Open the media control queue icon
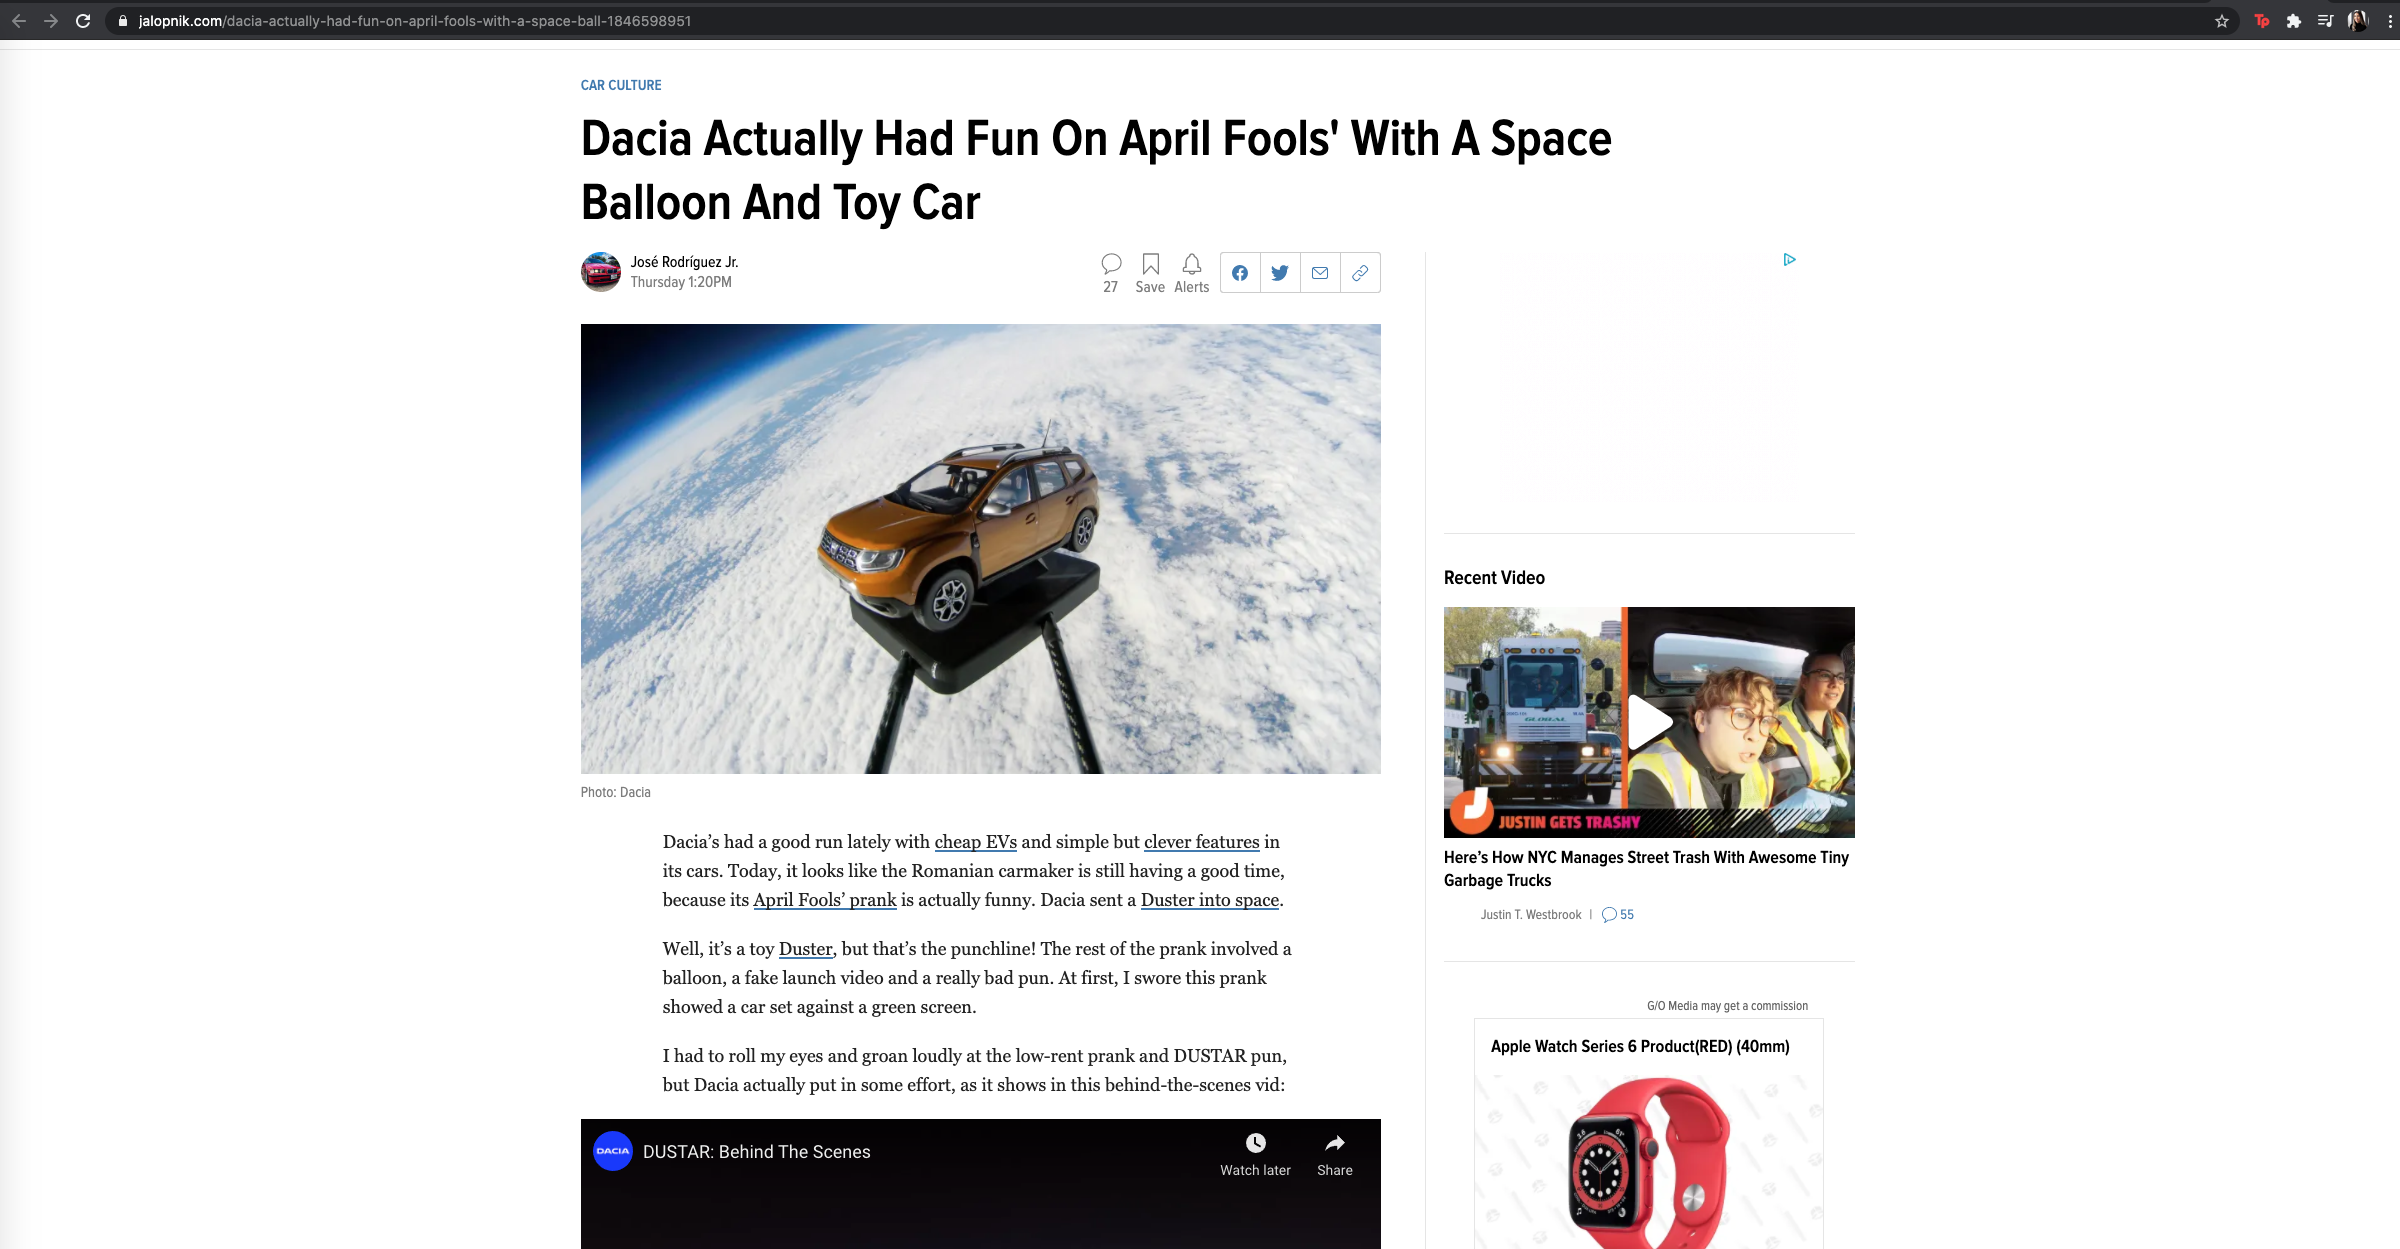 click(x=2325, y=21)
